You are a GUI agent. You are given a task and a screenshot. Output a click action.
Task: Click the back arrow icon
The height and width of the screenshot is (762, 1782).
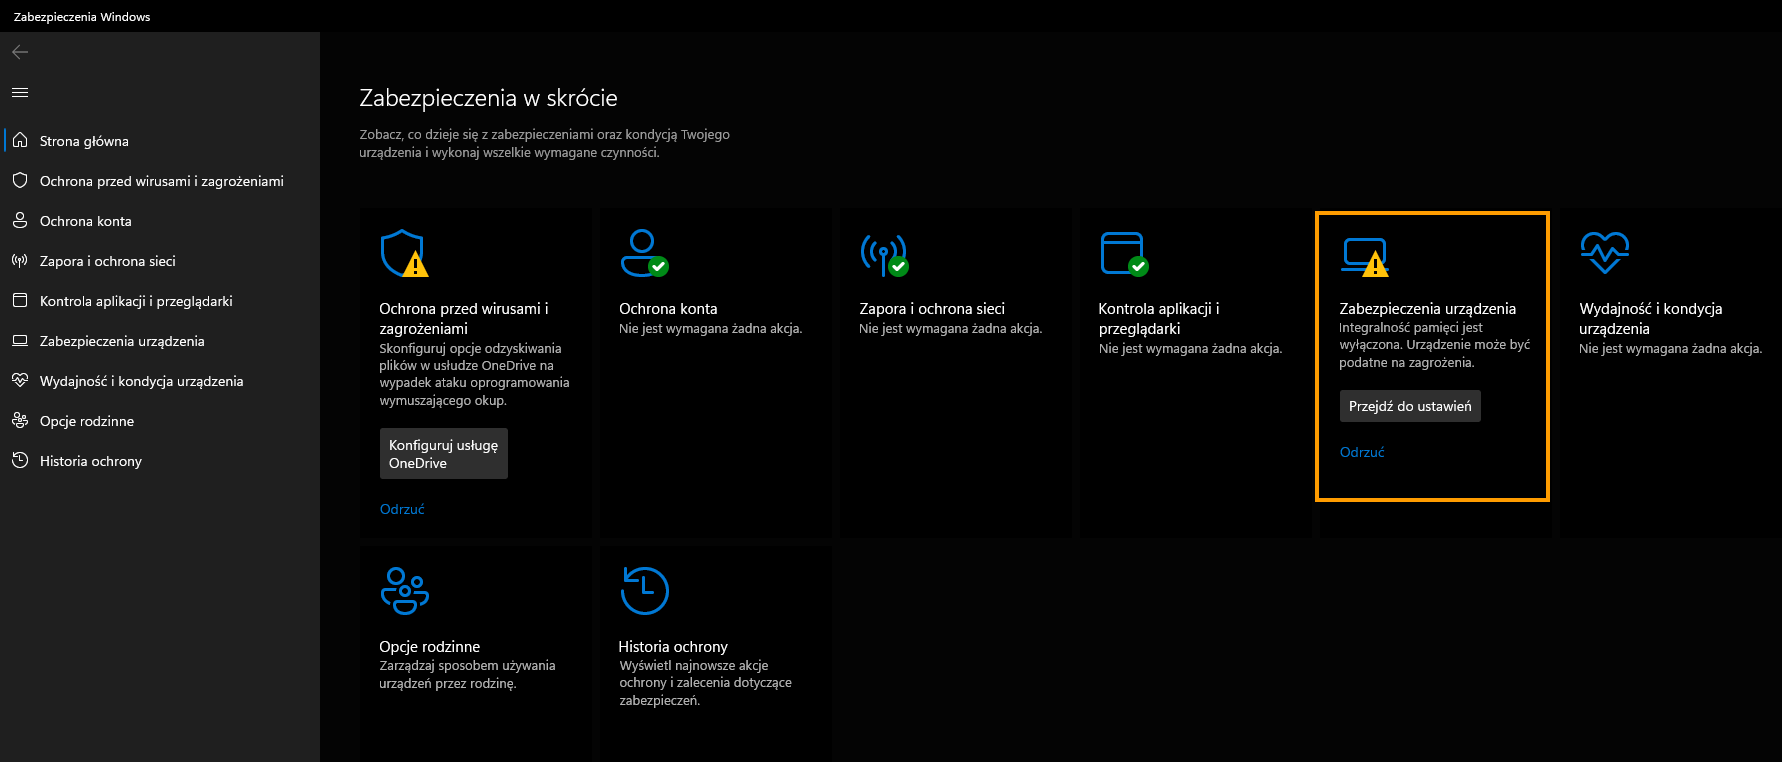coord(20,52)
